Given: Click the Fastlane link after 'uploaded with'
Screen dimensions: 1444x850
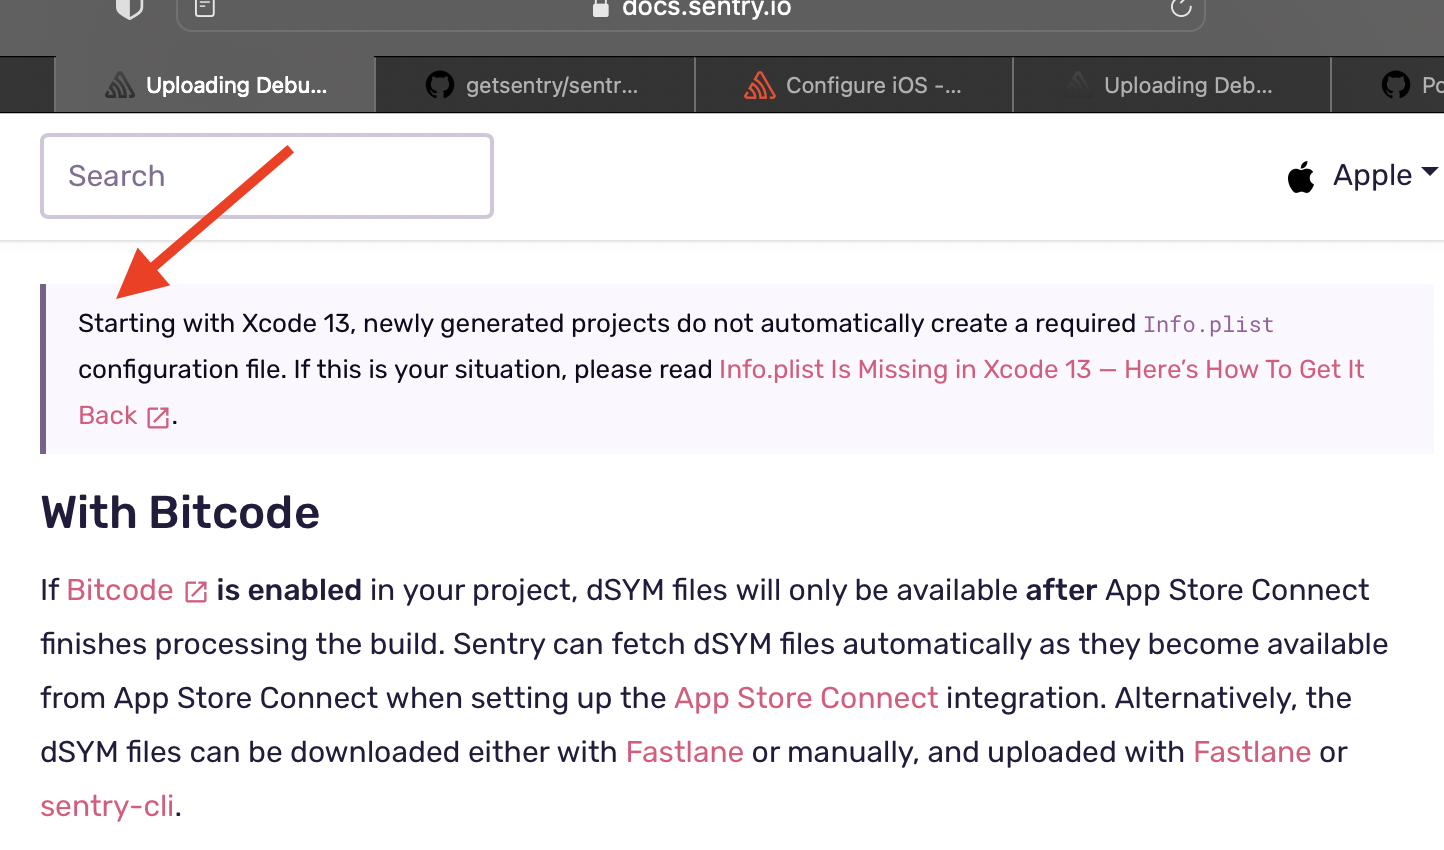Looking at the screenshot, I should click(1252, 752).
